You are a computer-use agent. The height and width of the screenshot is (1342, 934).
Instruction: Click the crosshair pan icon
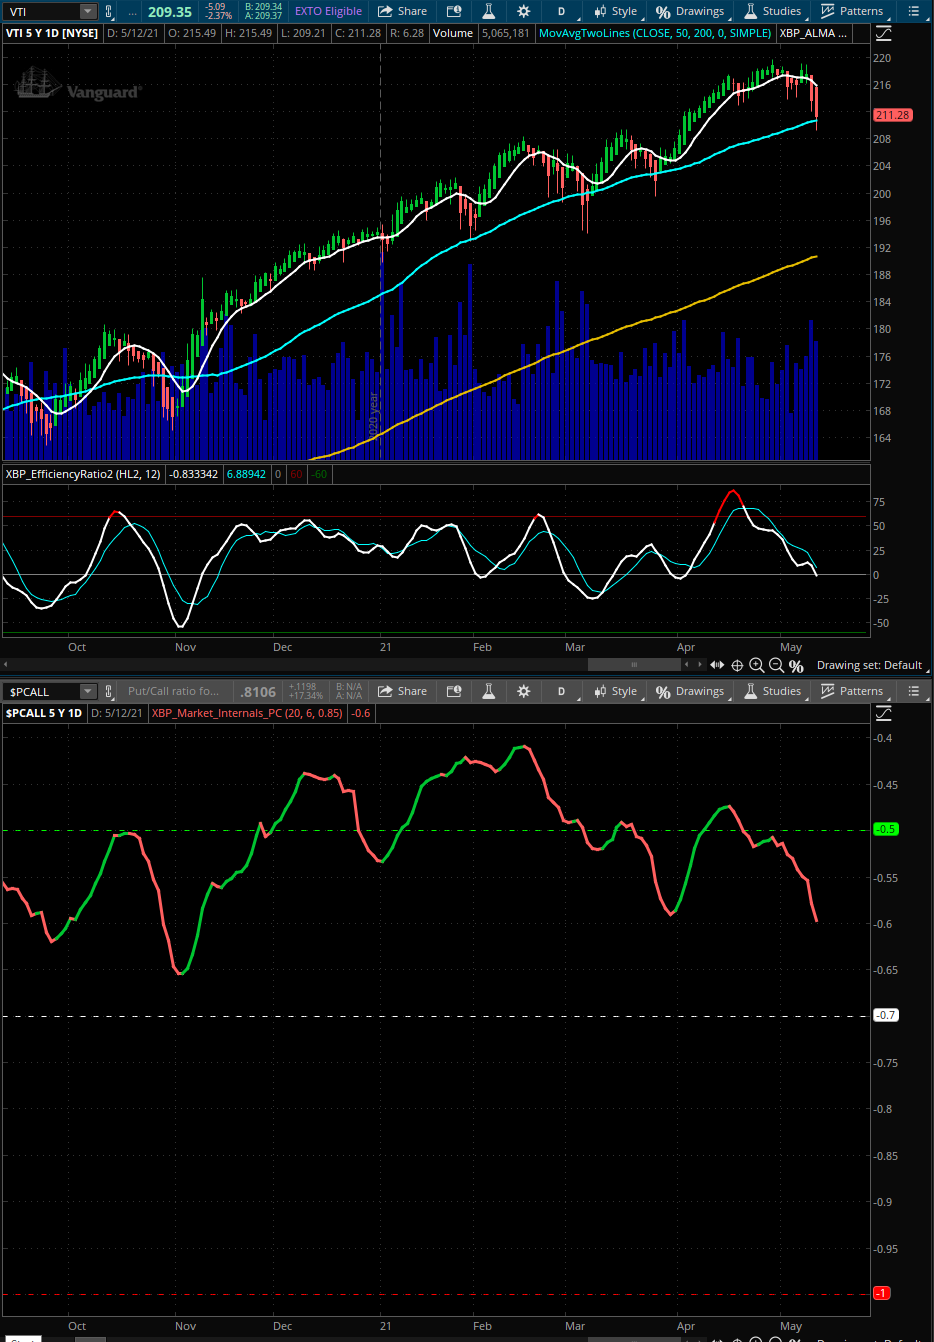[x=737, y=666]
